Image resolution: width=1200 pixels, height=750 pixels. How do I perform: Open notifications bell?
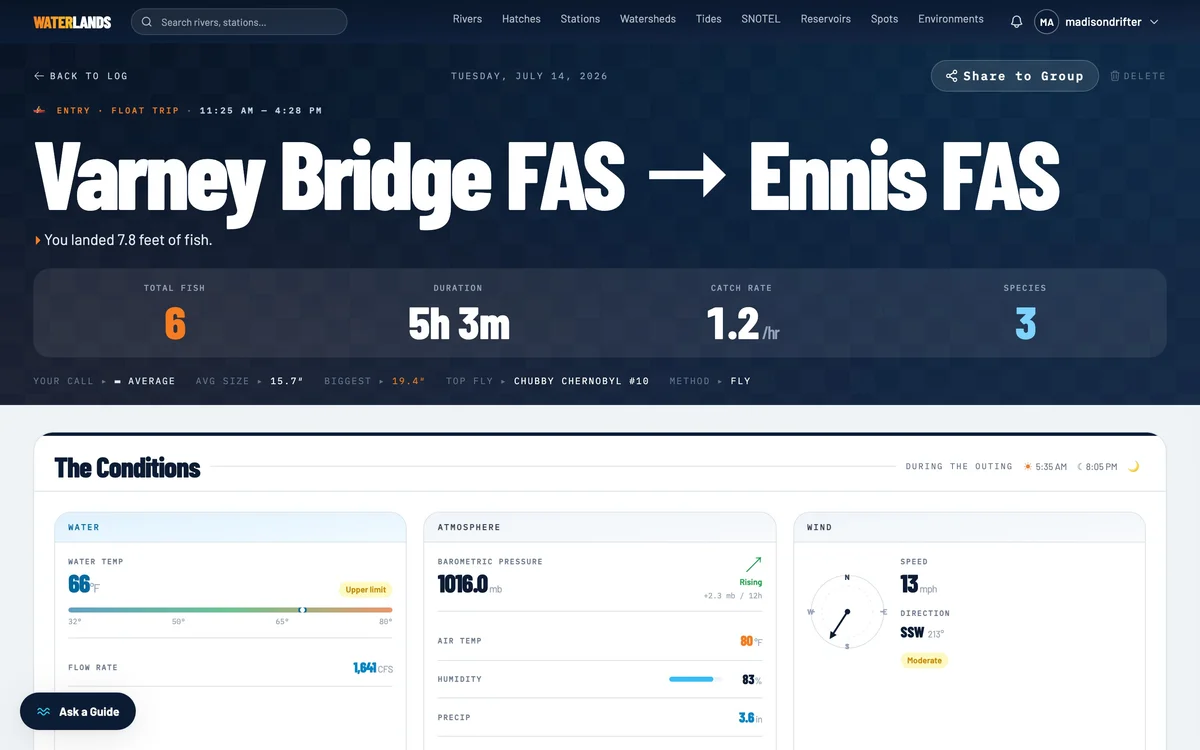1016,22
